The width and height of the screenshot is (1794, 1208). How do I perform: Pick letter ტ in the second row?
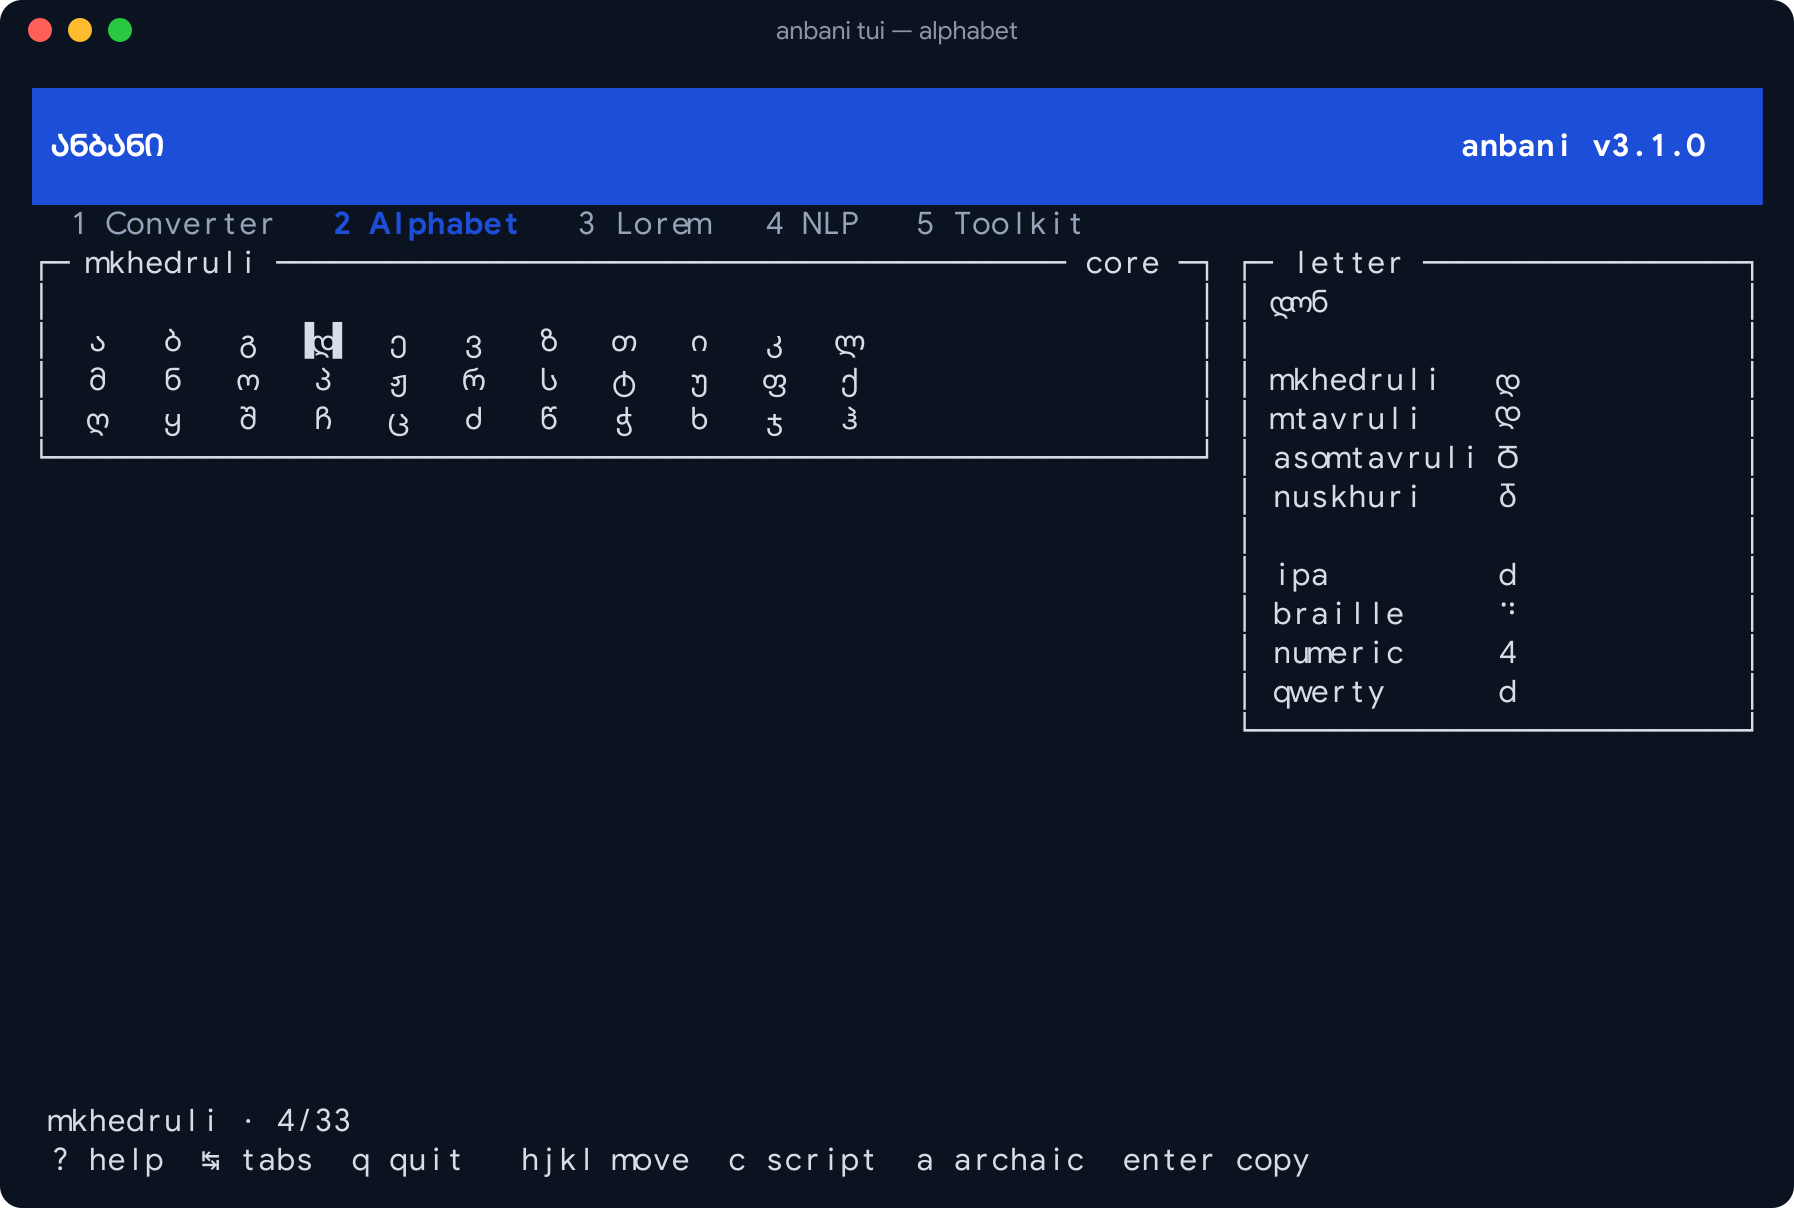pos(623,384)
